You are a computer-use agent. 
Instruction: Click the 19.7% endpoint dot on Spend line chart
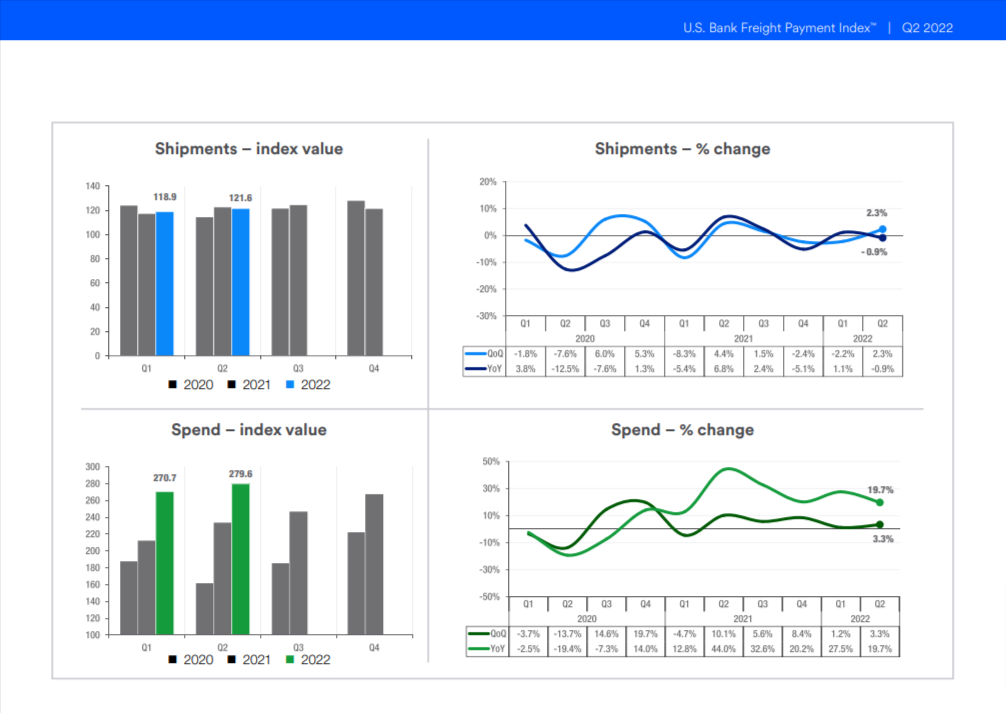pos(880,502)
